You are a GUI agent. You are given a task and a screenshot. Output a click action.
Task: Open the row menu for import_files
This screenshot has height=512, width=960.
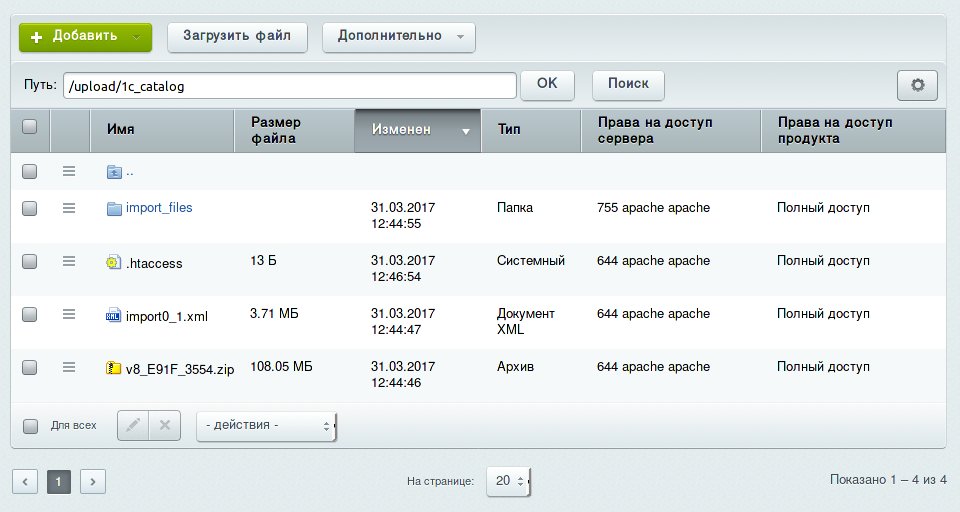coord(69,208)
